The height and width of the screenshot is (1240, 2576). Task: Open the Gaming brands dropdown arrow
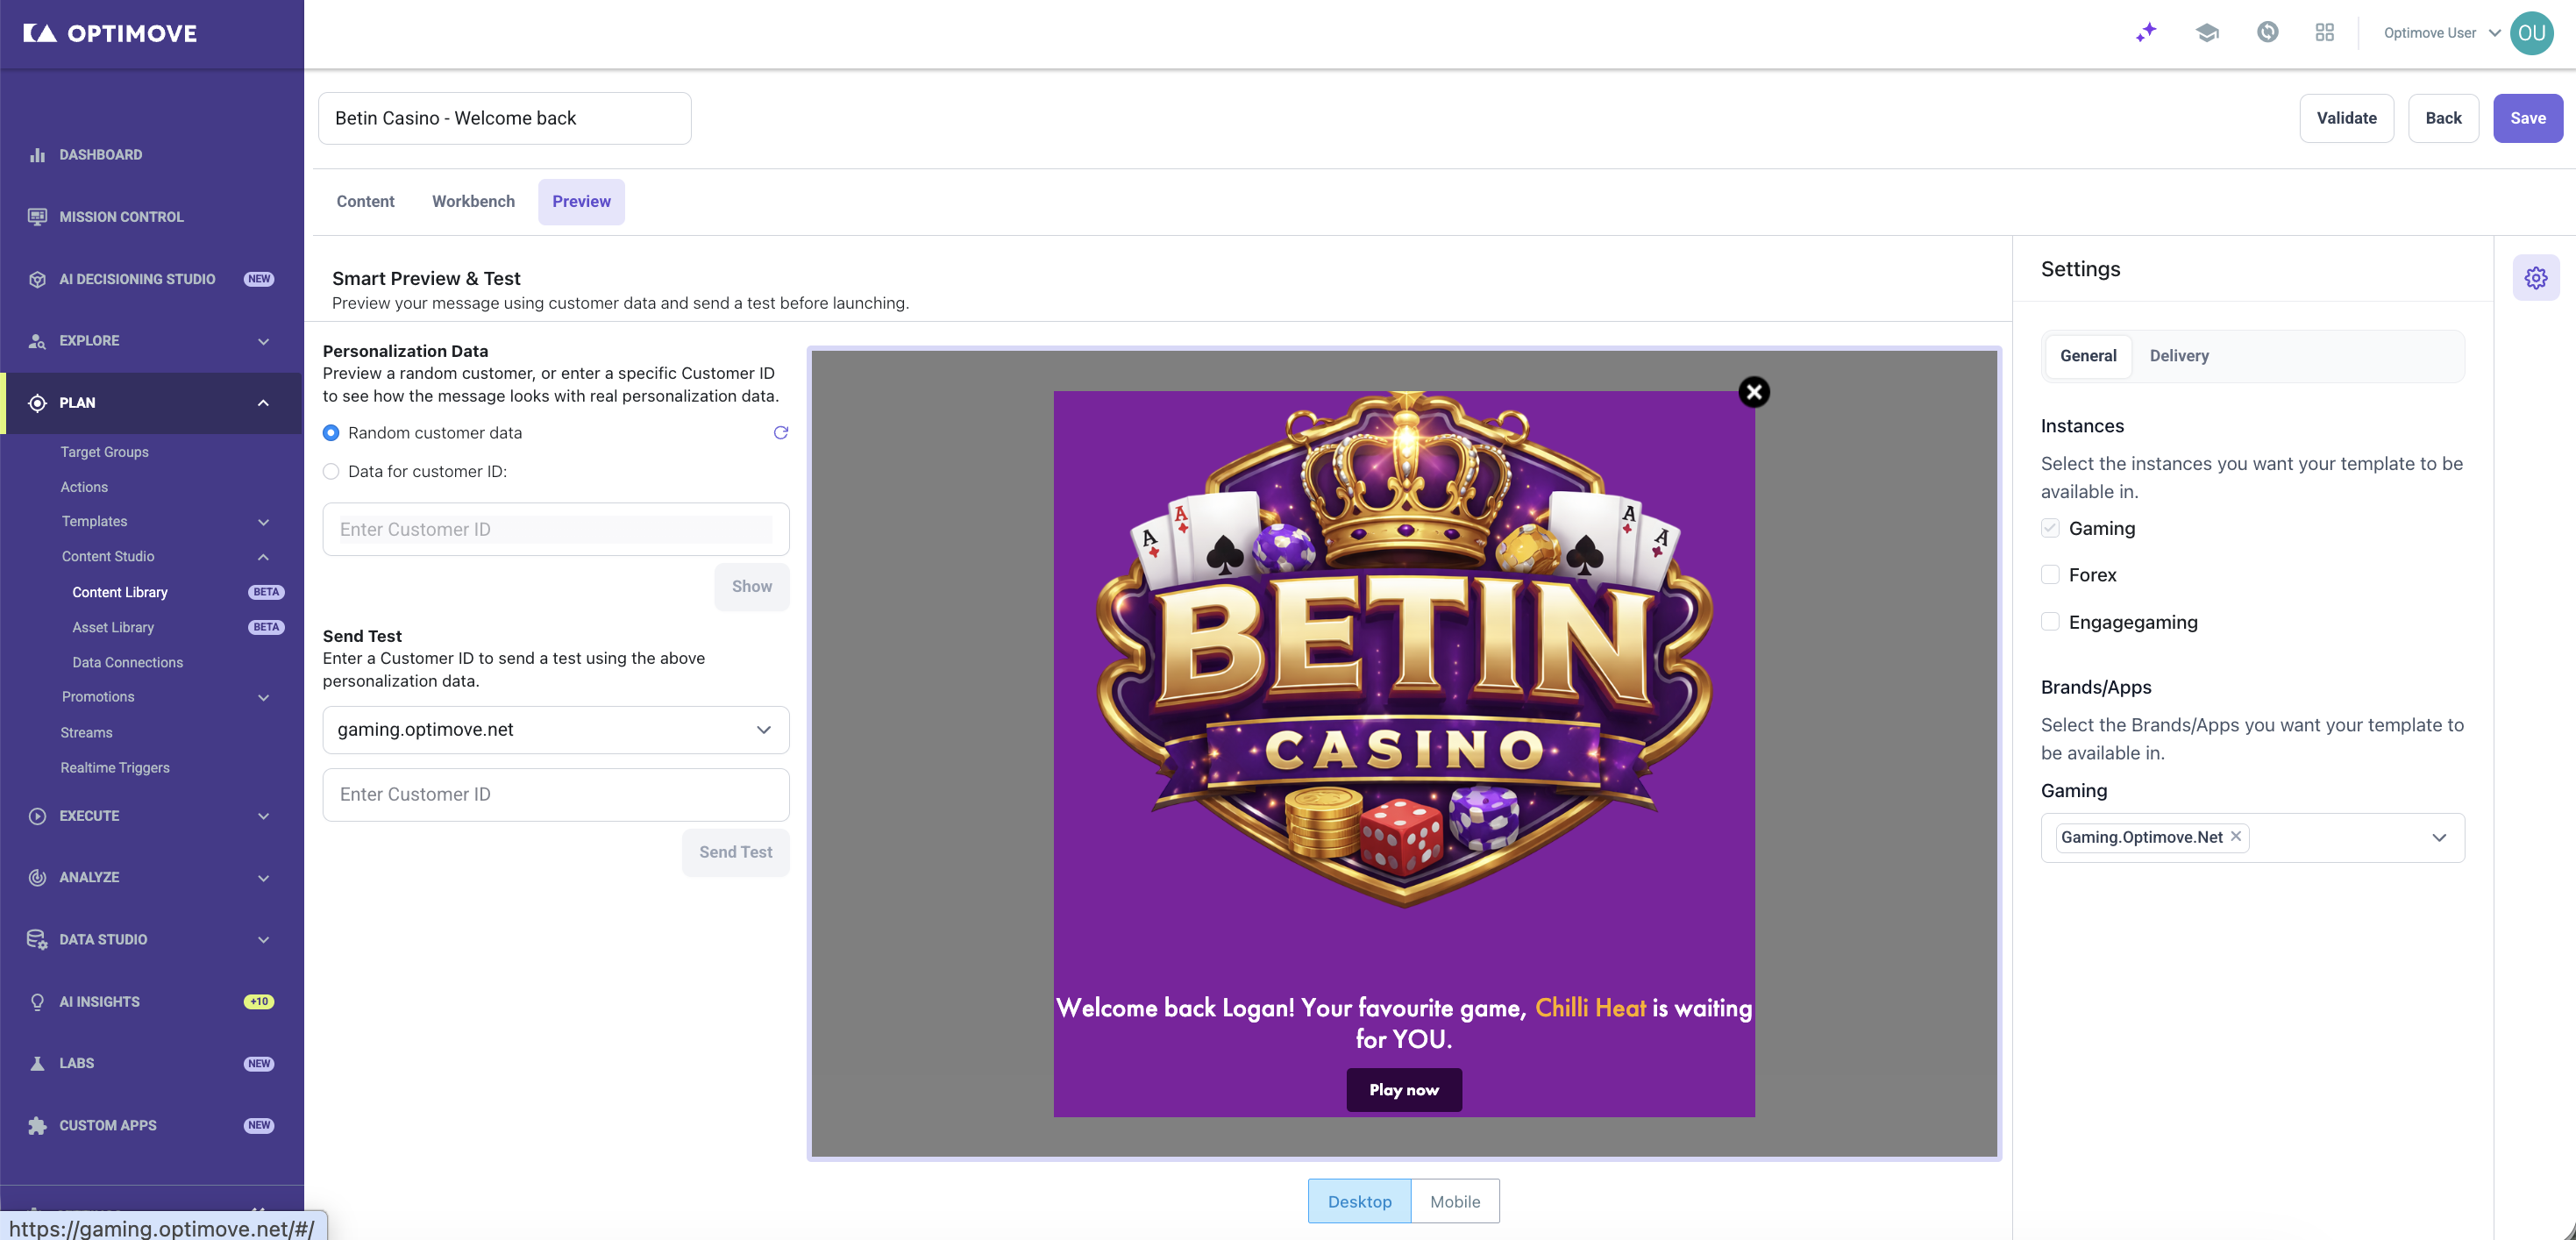tap(2439, 837)
